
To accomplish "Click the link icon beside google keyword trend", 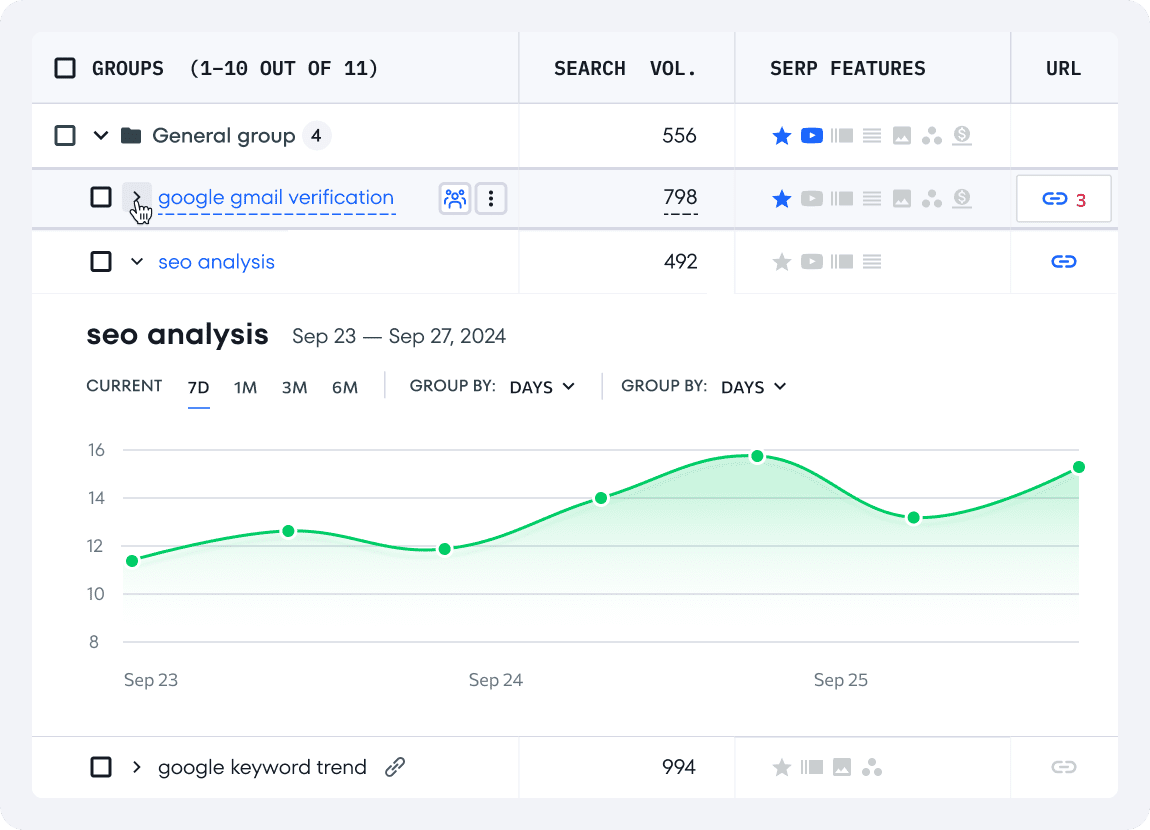I will 395,767.
